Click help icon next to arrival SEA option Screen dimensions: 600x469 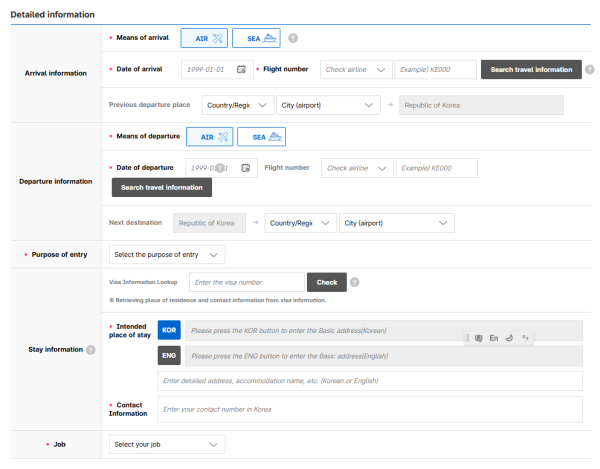(x=293, y=39)
